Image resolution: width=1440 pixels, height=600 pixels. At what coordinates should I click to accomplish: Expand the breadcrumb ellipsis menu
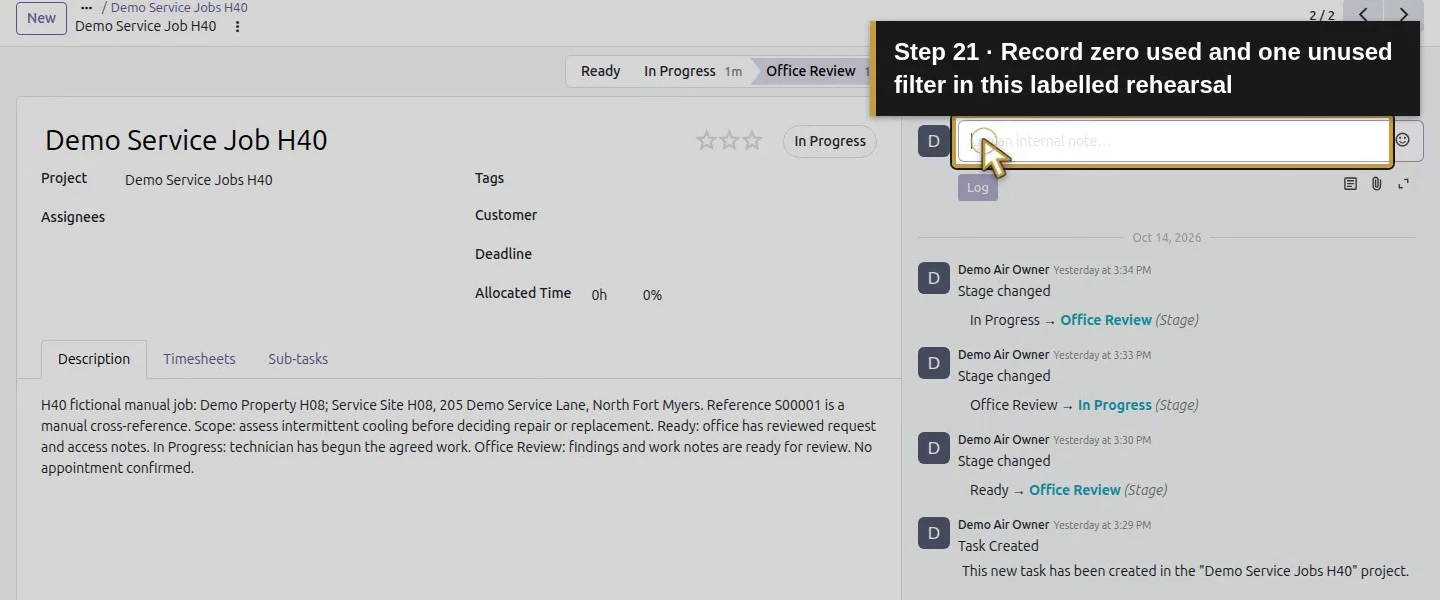pyautogui.click(x=86, y=8)
